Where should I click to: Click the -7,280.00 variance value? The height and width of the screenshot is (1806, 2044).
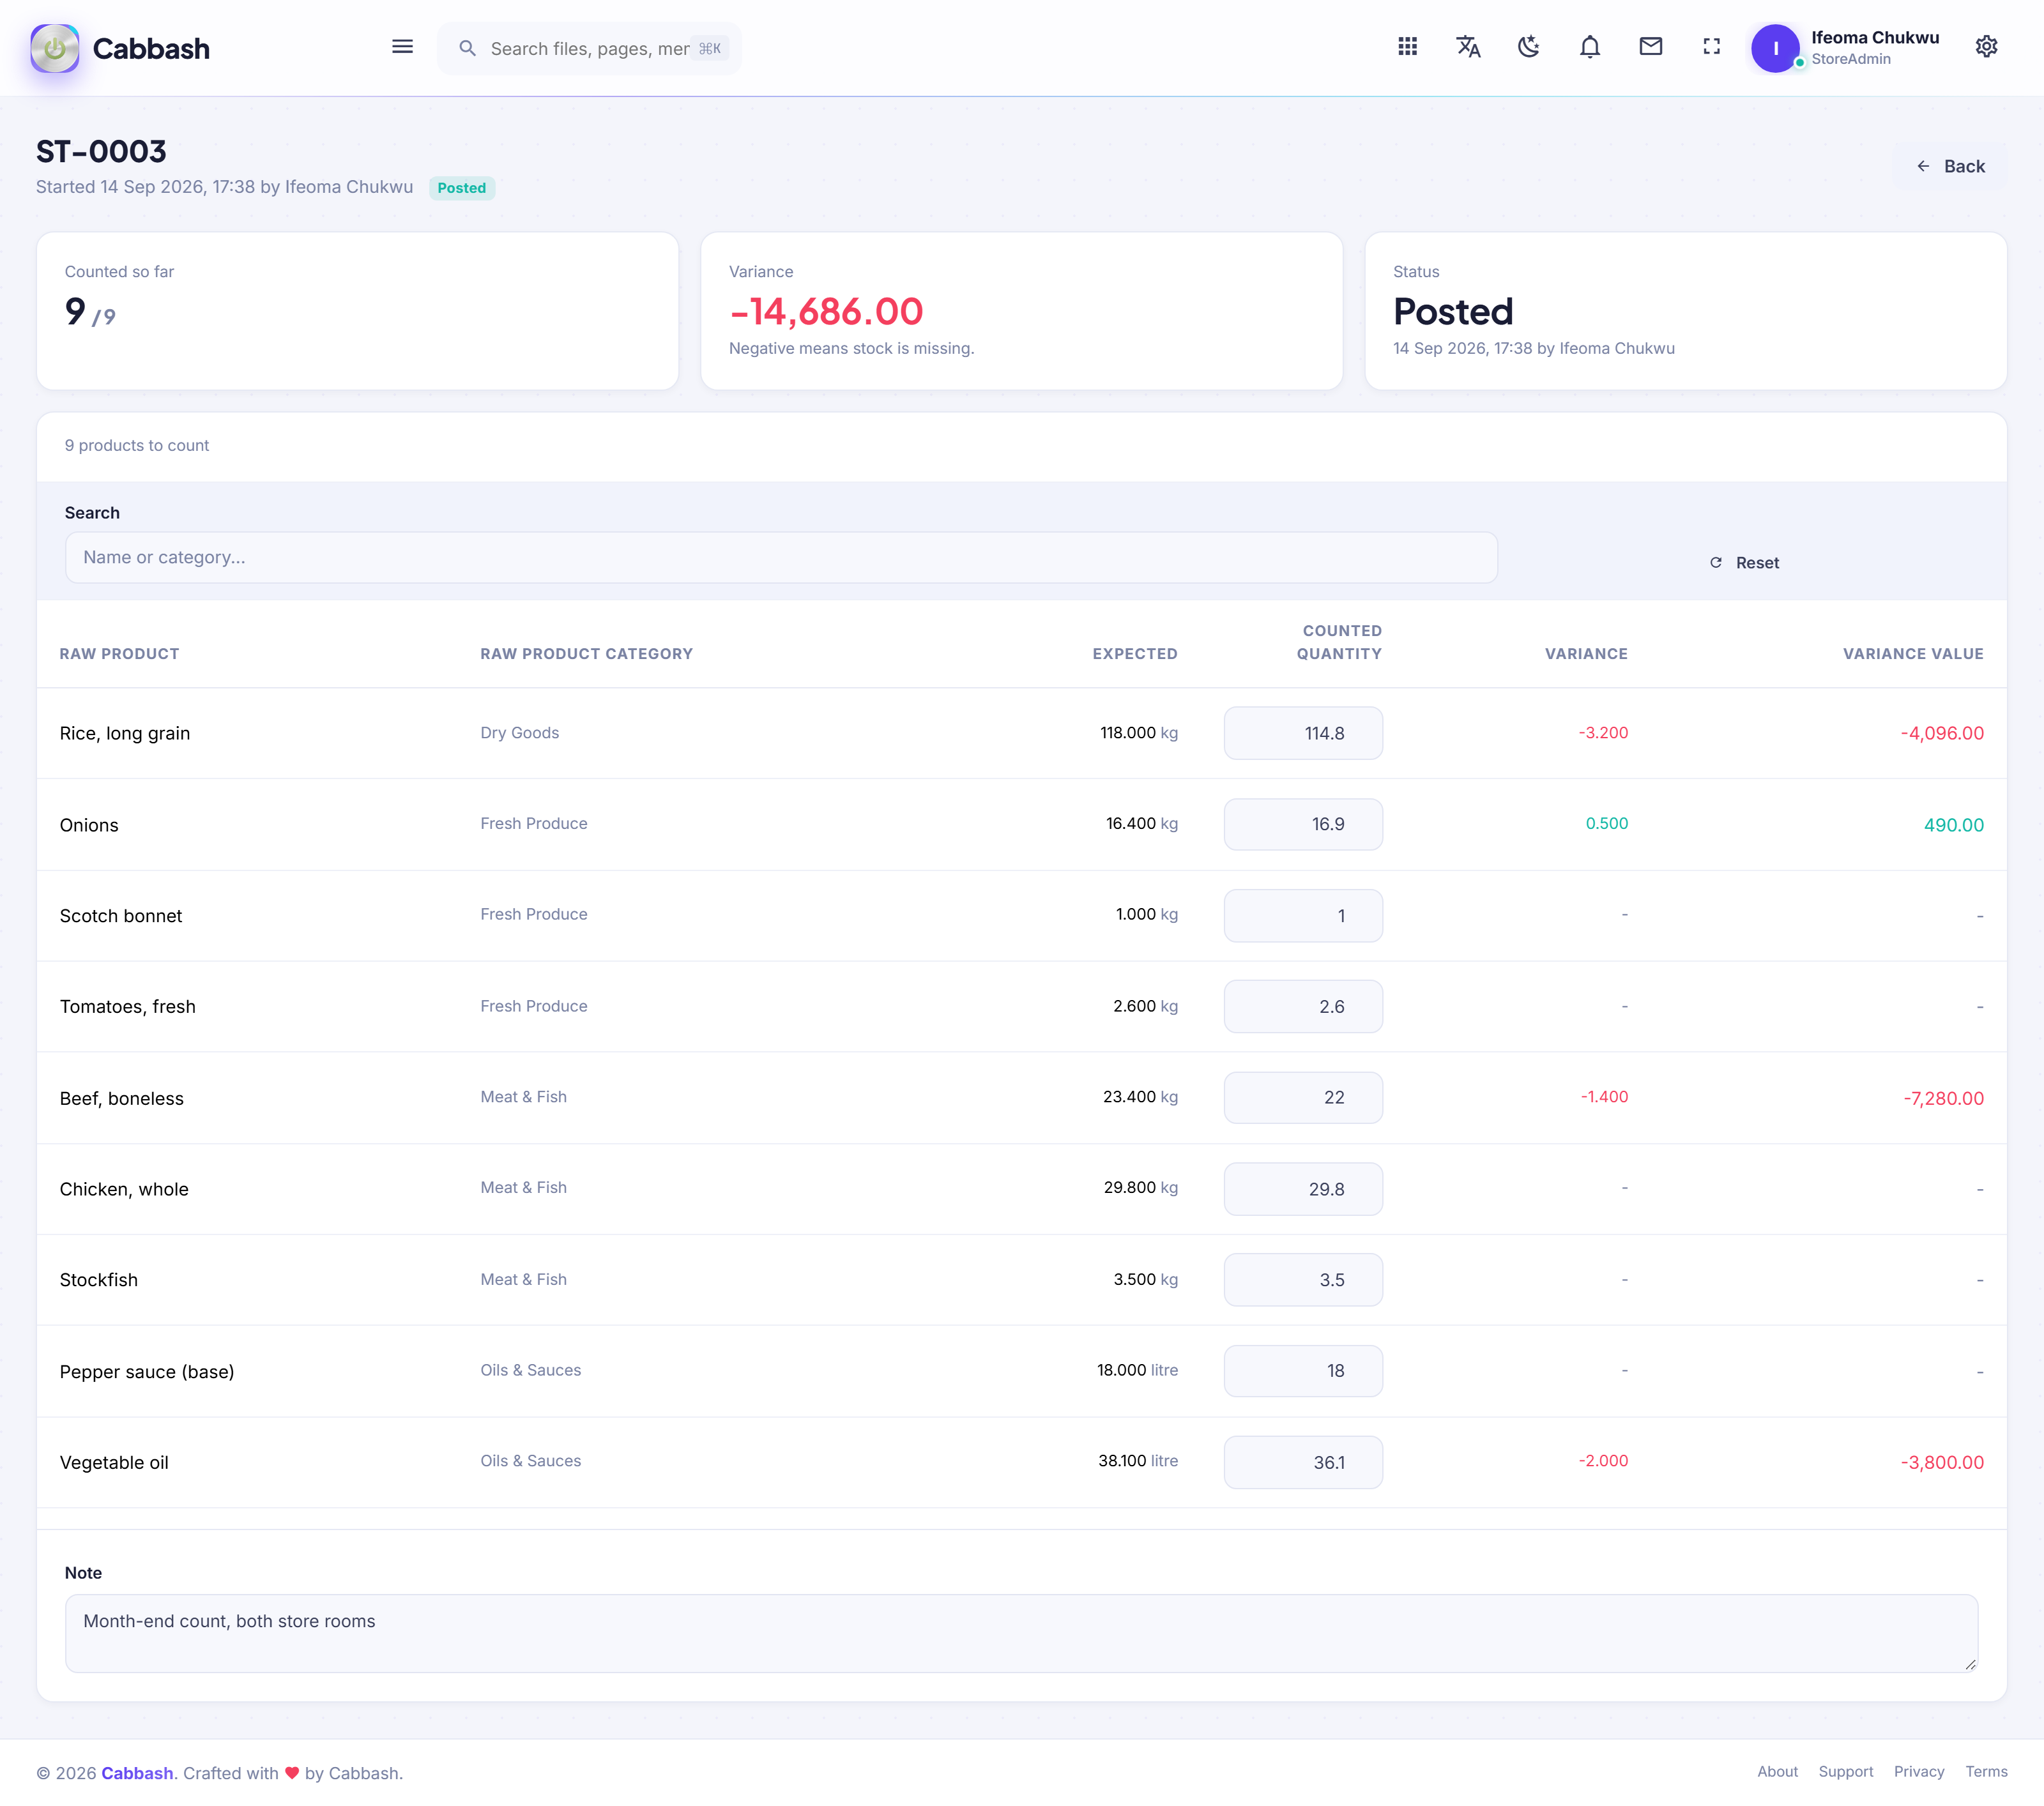pyautogui.click(x=1943, y=1098)
